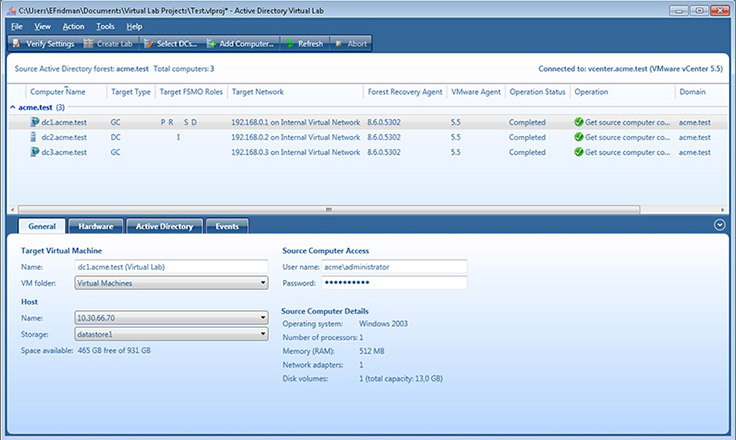Sort by Computer Name column header
This screenshot has height=440, width=736.
pos(66,92)
